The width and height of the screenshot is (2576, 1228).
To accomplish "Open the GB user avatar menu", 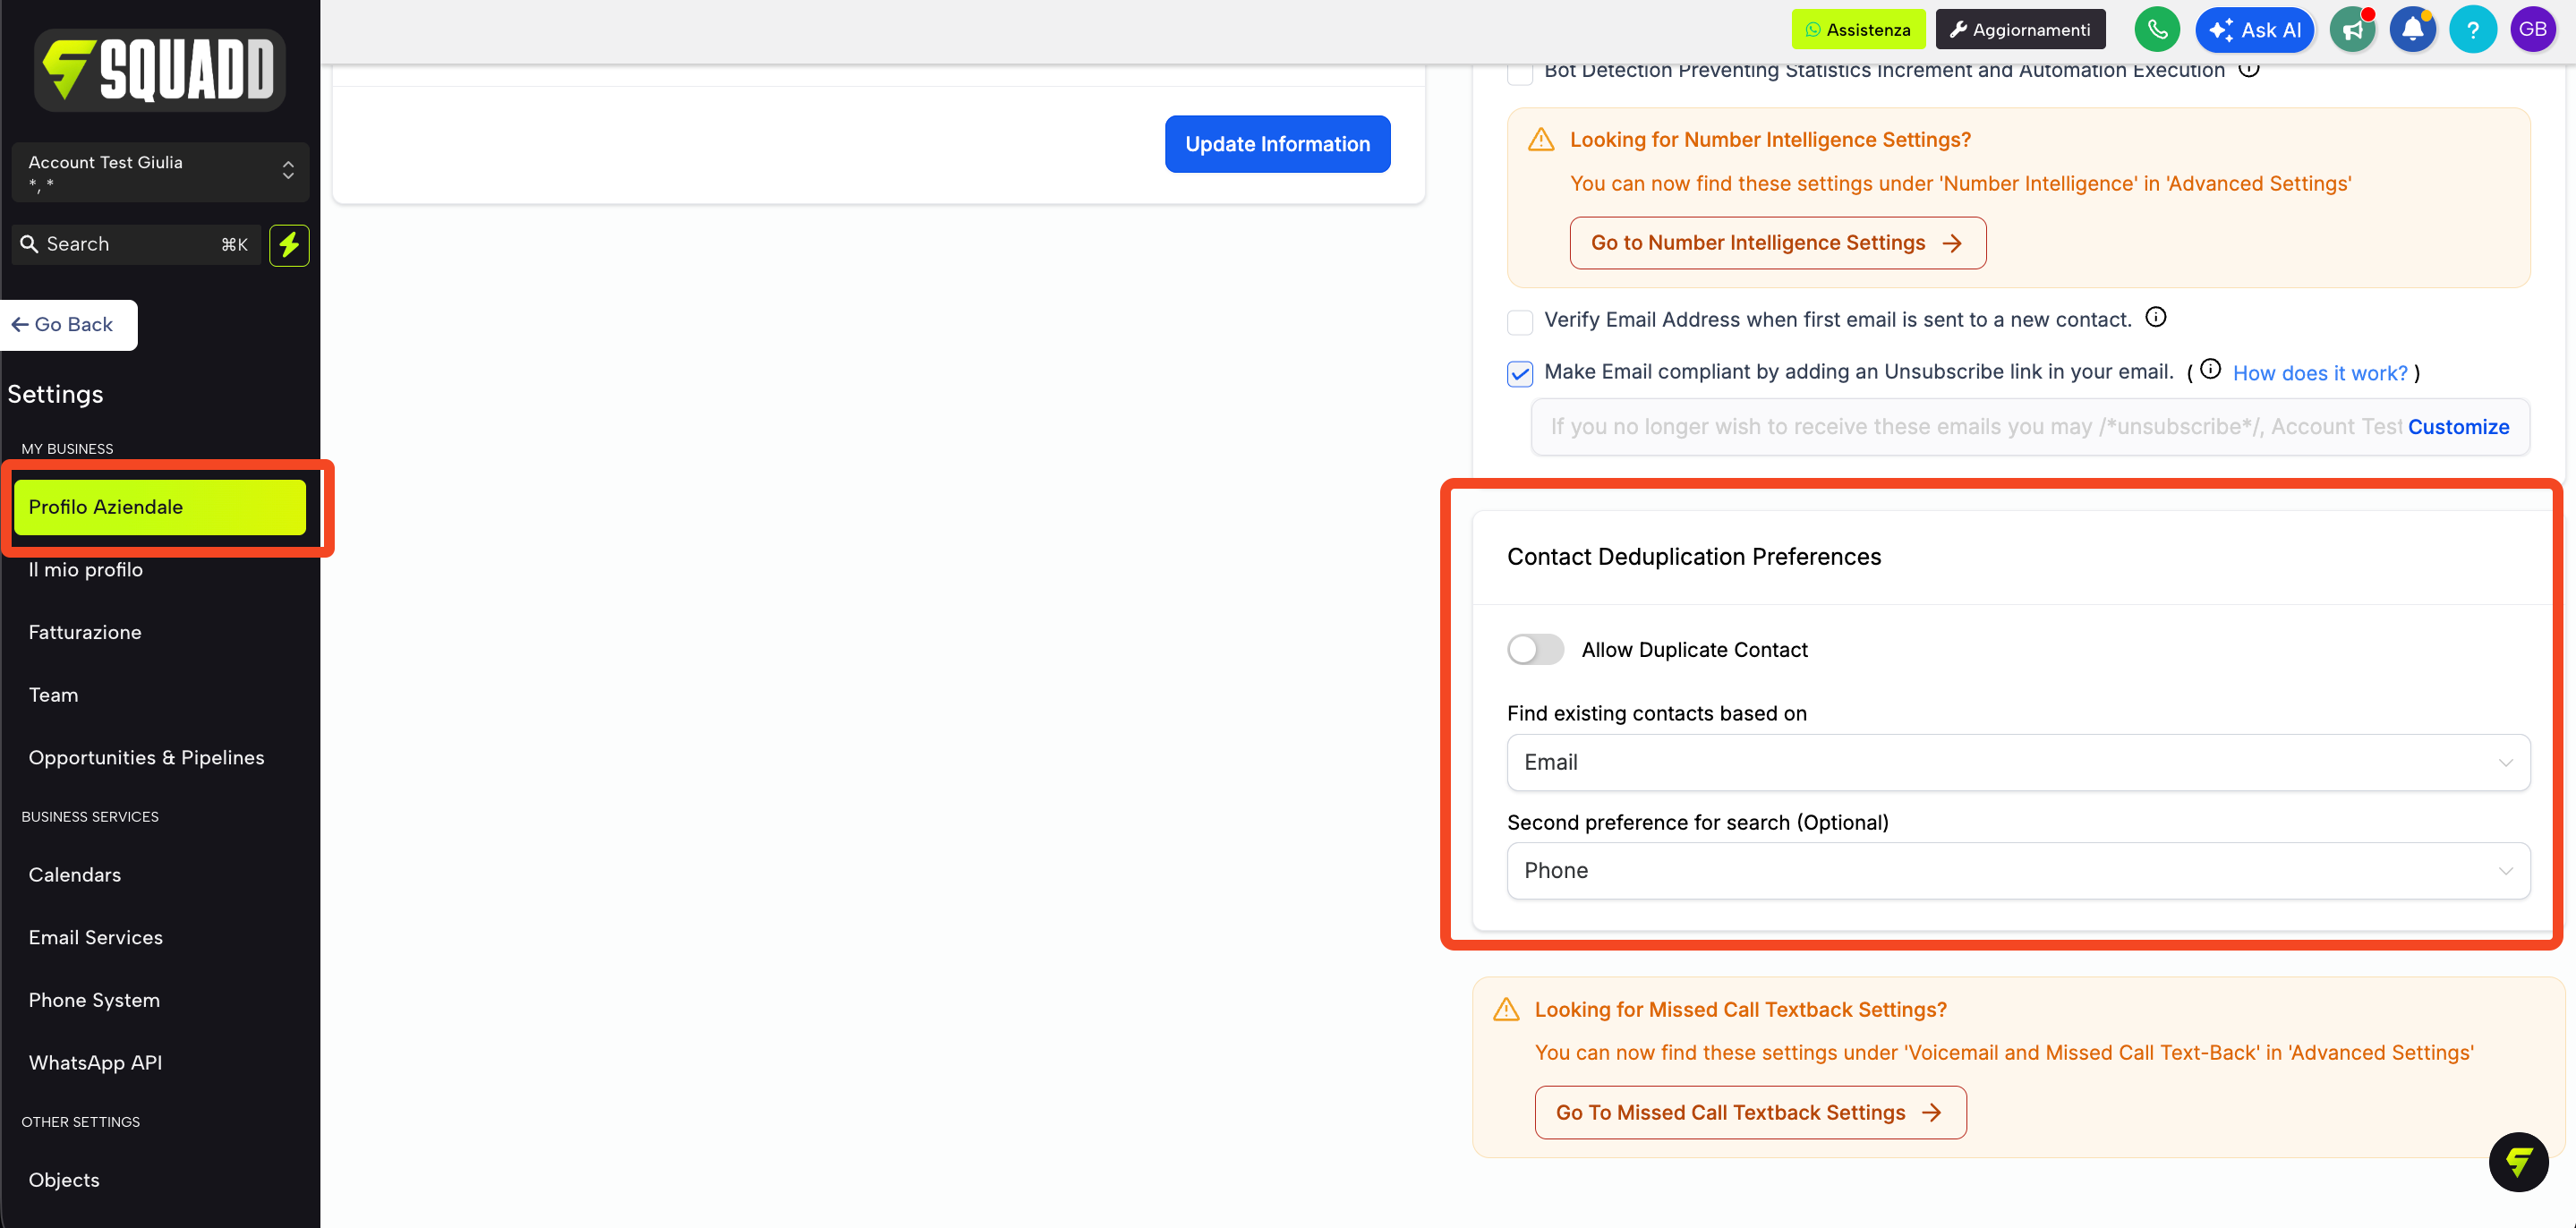I will (2533, 30).
